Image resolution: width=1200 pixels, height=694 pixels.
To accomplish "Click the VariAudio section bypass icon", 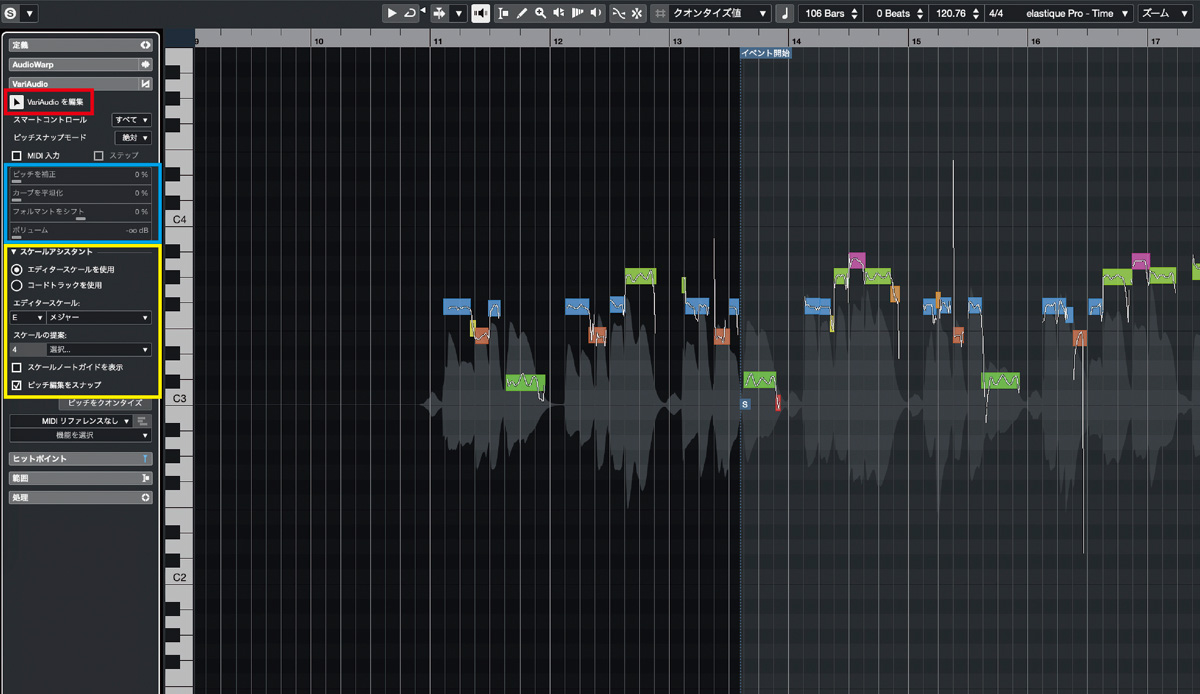I will pyautogui.click(x=146, y=84).
